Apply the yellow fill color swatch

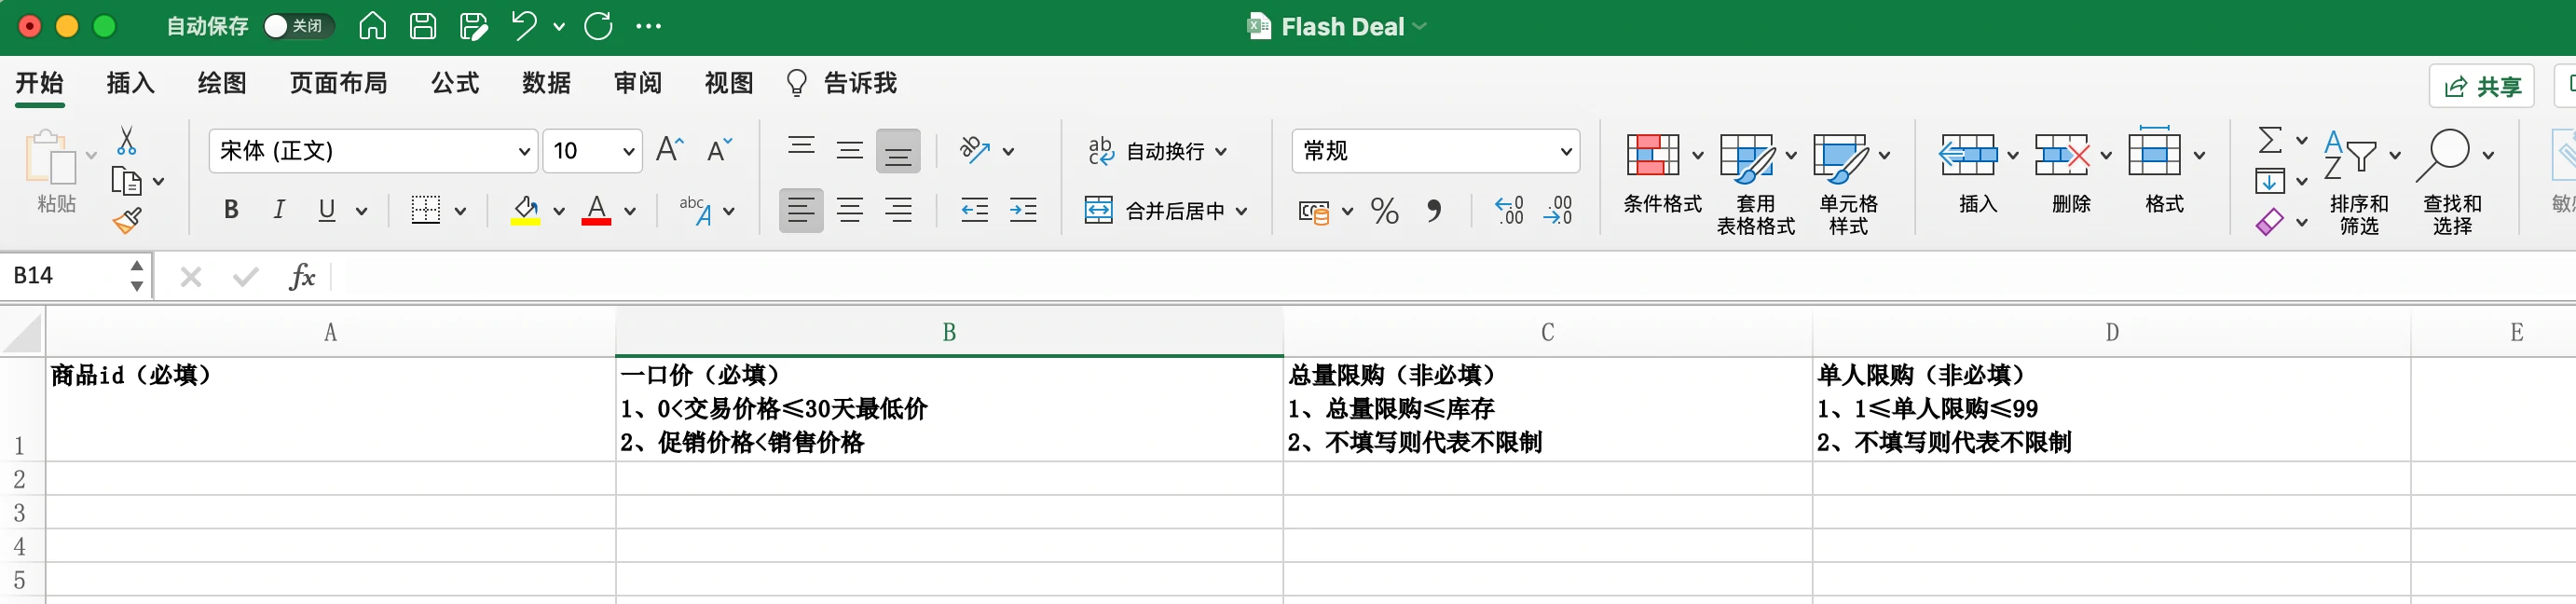coord(526,210)
